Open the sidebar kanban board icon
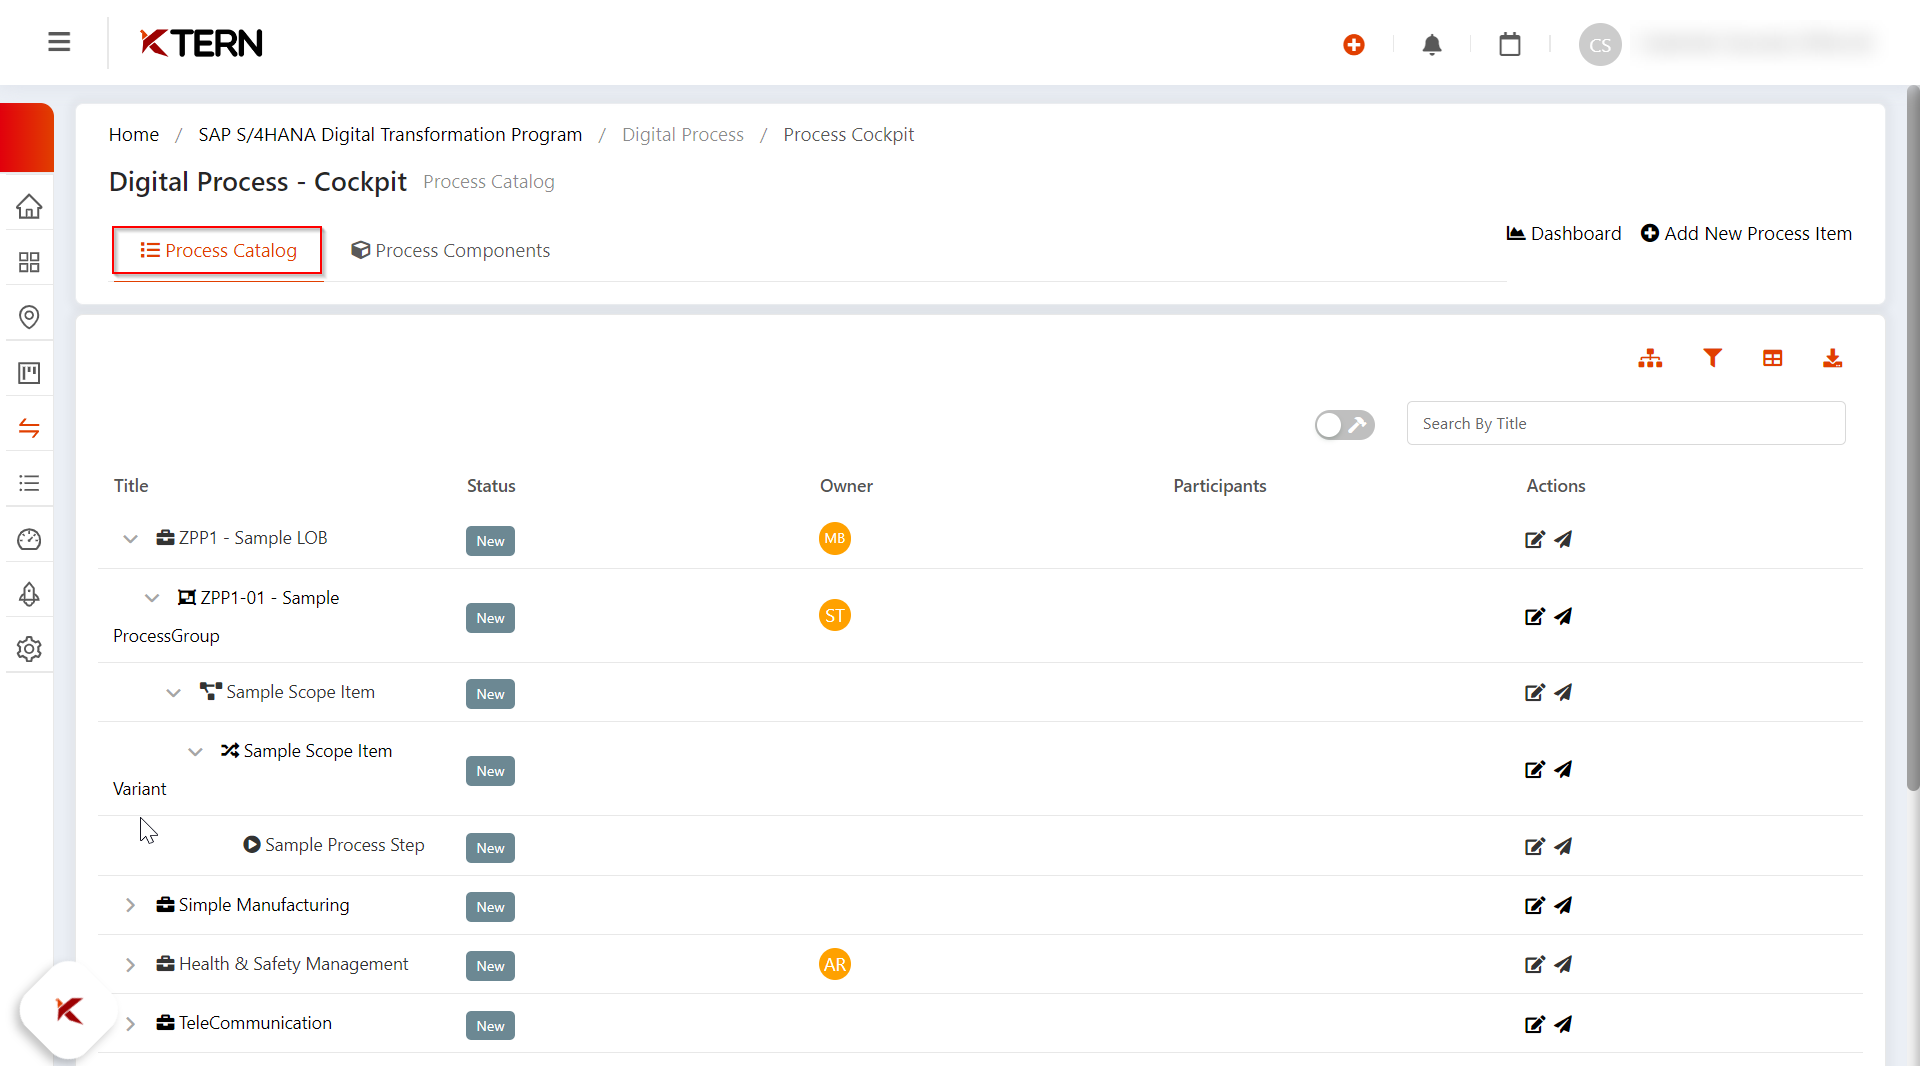 coord(29,373)
